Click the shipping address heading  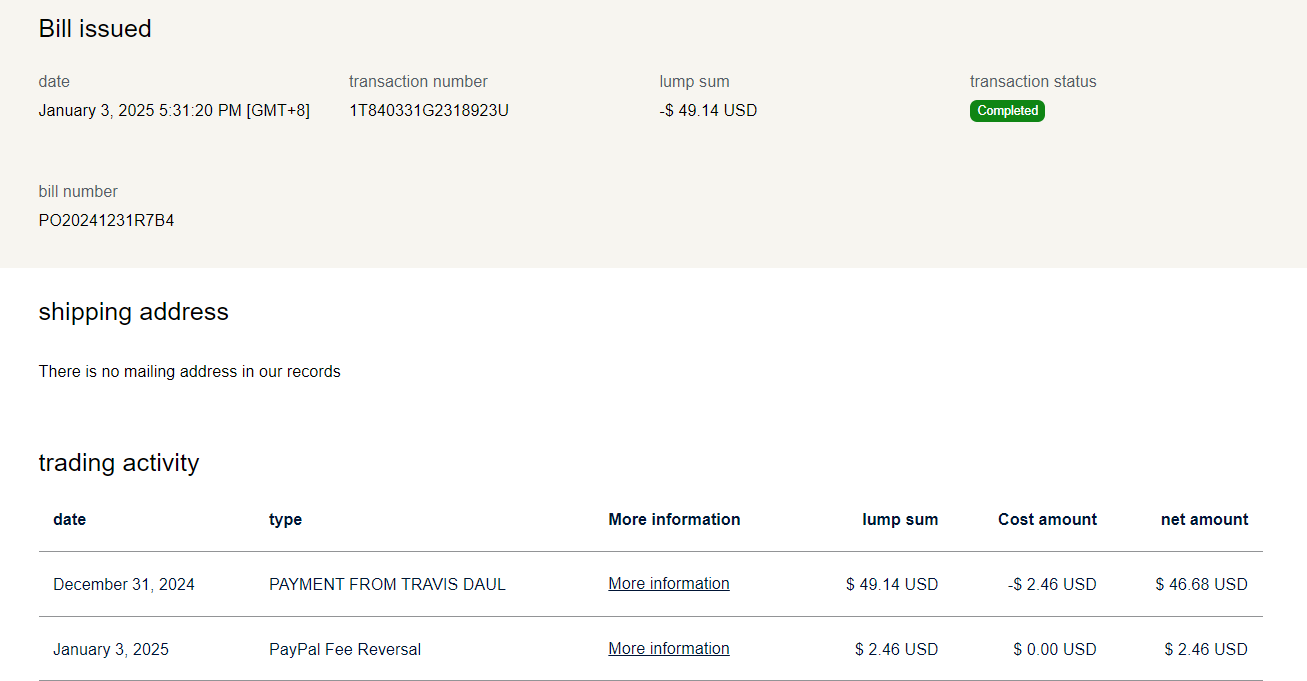click(x=133, y=312)
